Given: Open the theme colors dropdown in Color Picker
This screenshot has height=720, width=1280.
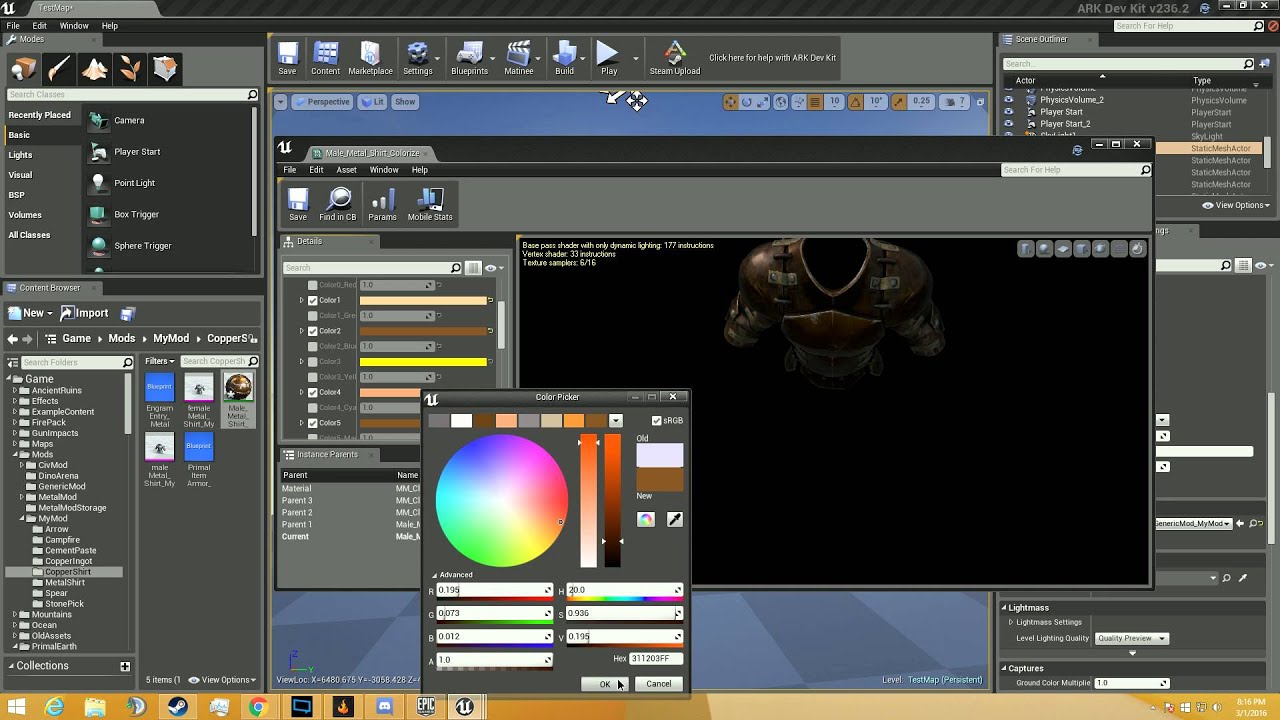Looking at the screenshot, I should click(x=616, y=421).
